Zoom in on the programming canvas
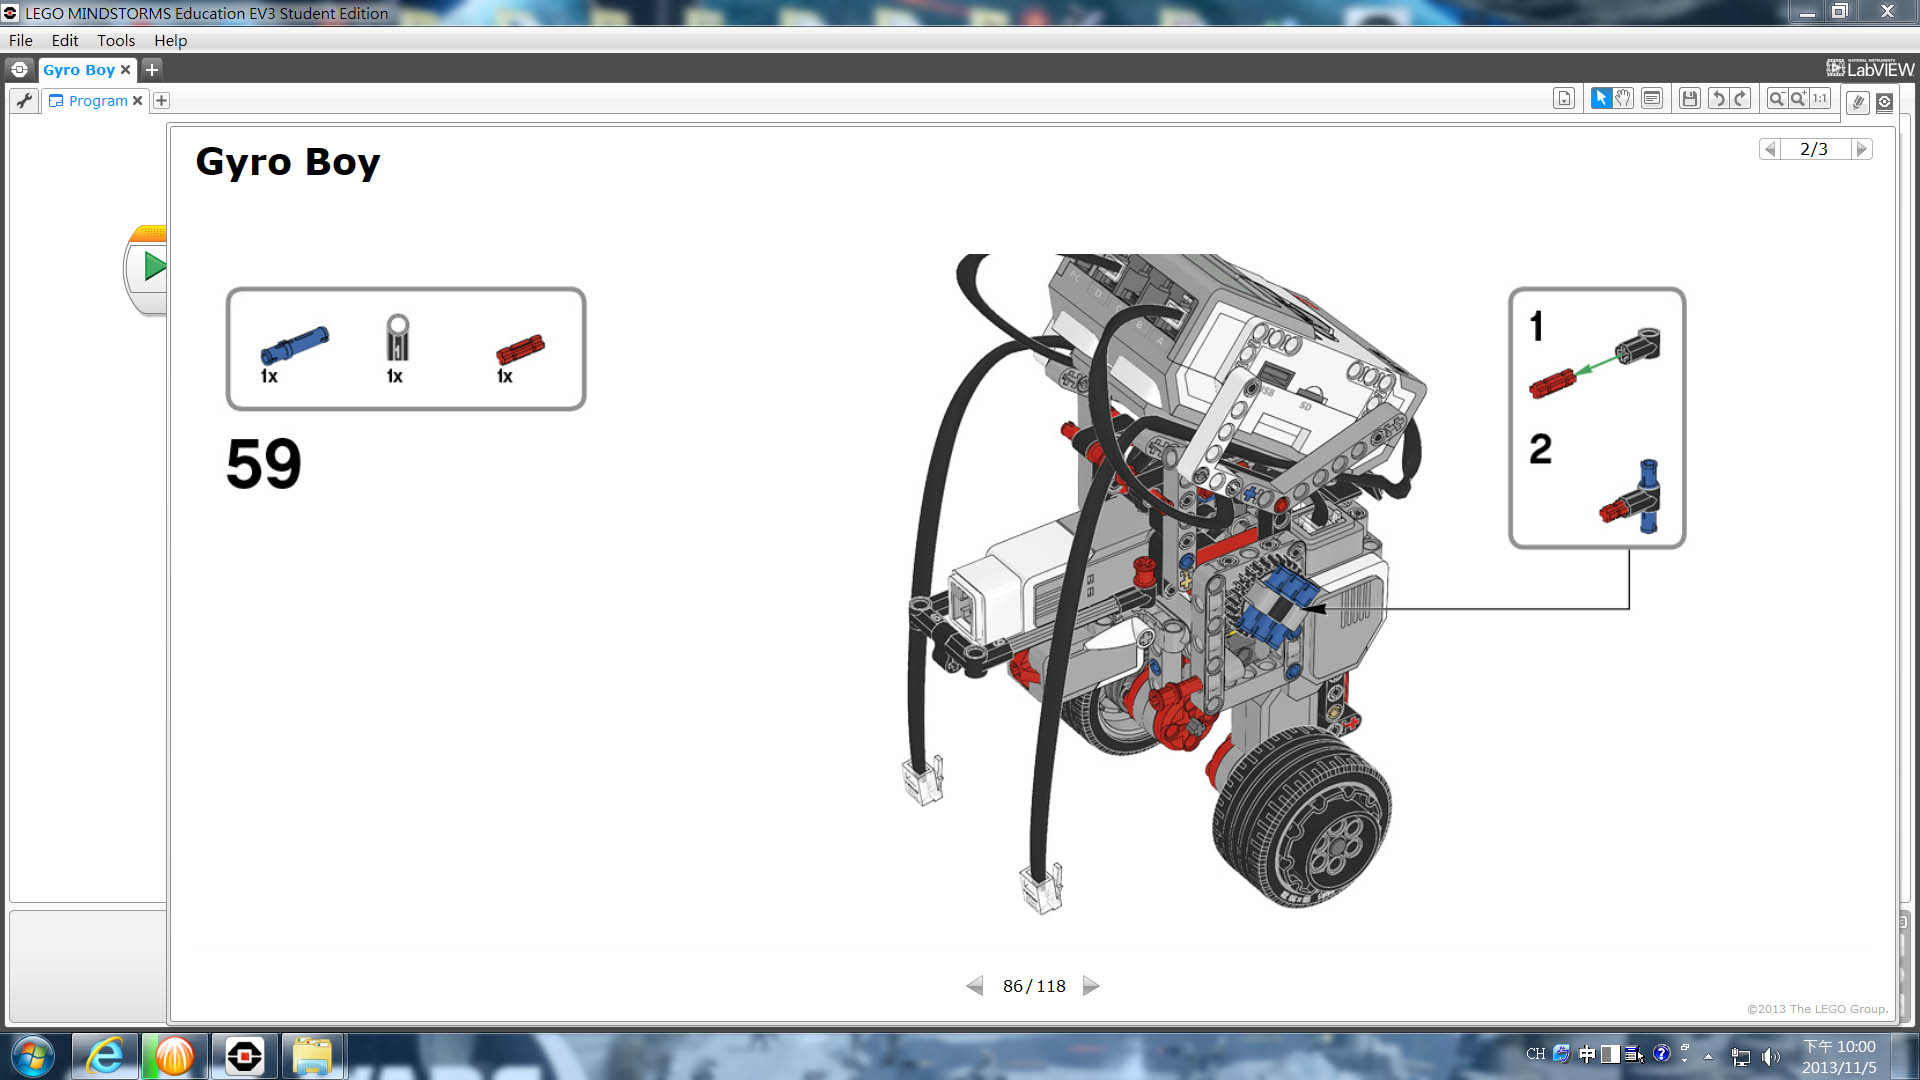 1798,98
